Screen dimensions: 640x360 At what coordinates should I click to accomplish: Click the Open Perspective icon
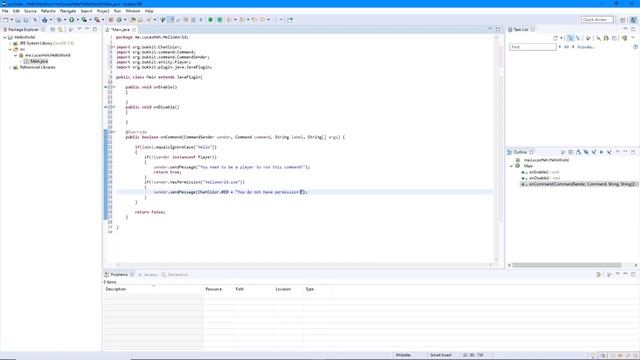click(623, 20)
